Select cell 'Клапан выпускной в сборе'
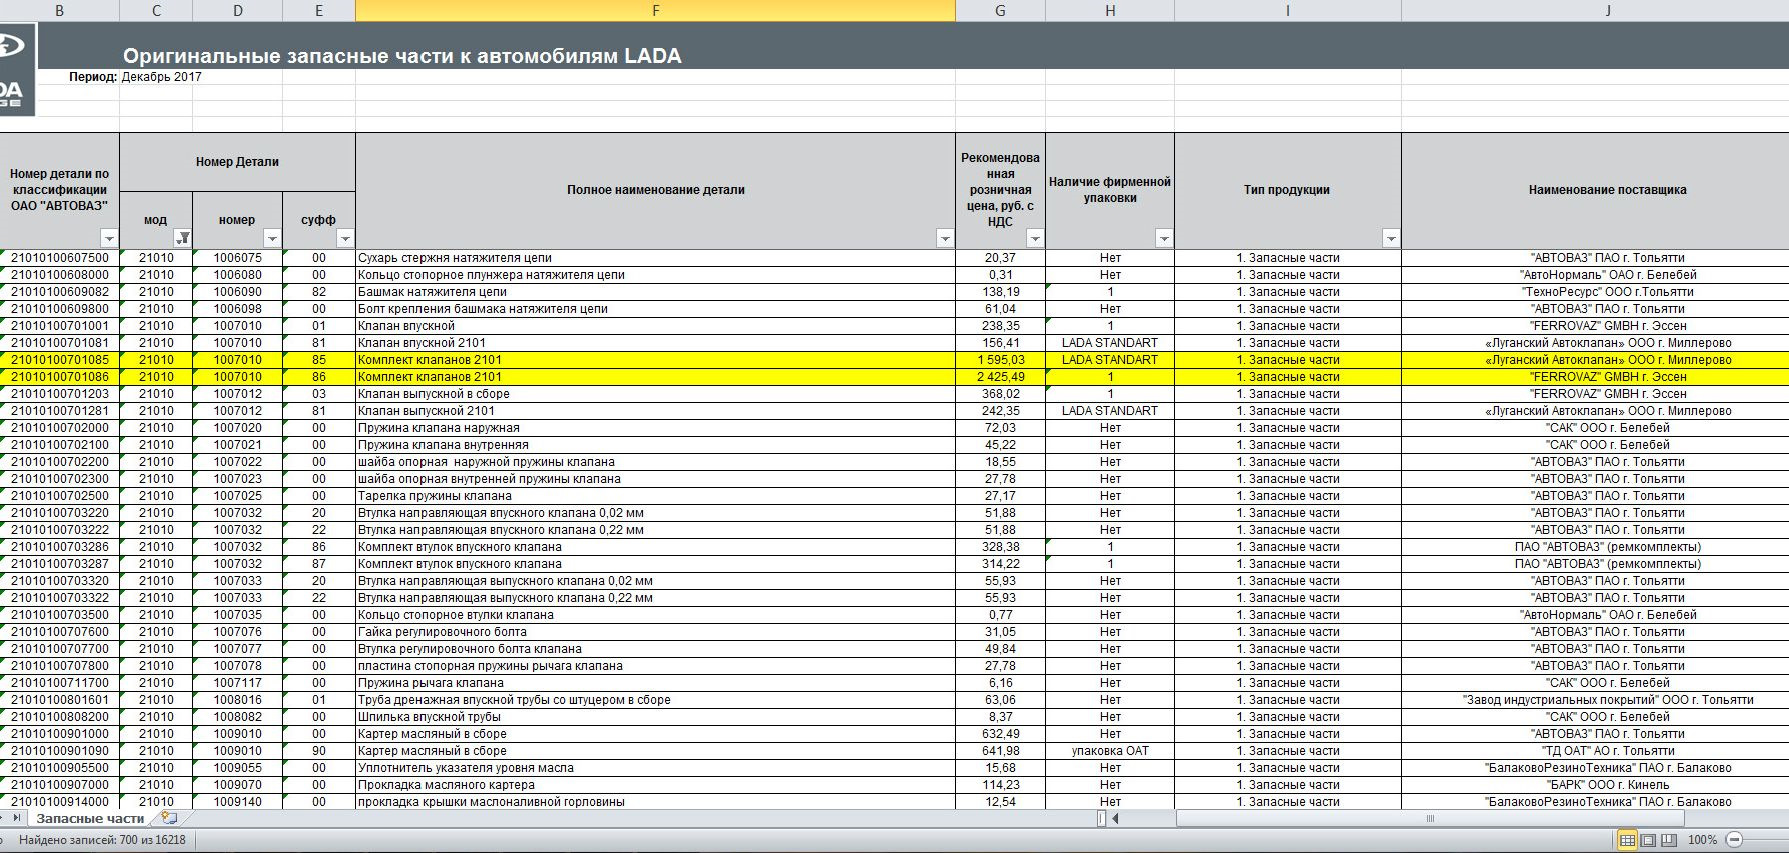 pos(655,394)
